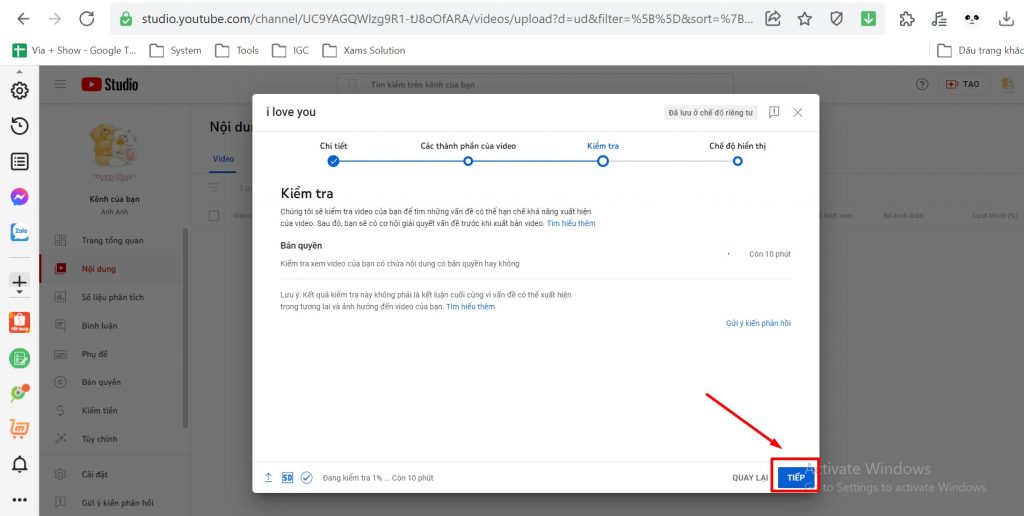Click the TẠO create button

pyautogui.click(x=963, y=84)
